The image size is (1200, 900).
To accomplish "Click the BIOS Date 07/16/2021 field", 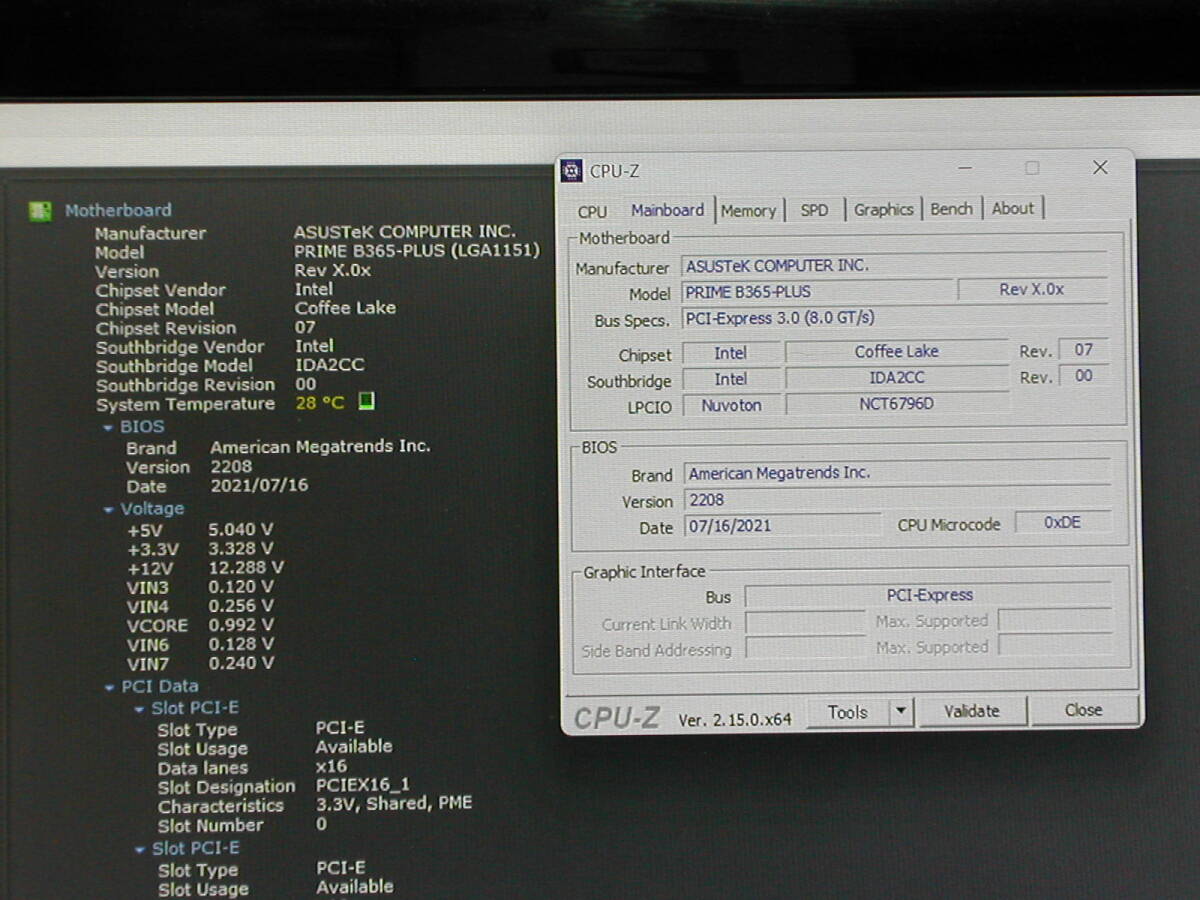I will coord(782,525).
